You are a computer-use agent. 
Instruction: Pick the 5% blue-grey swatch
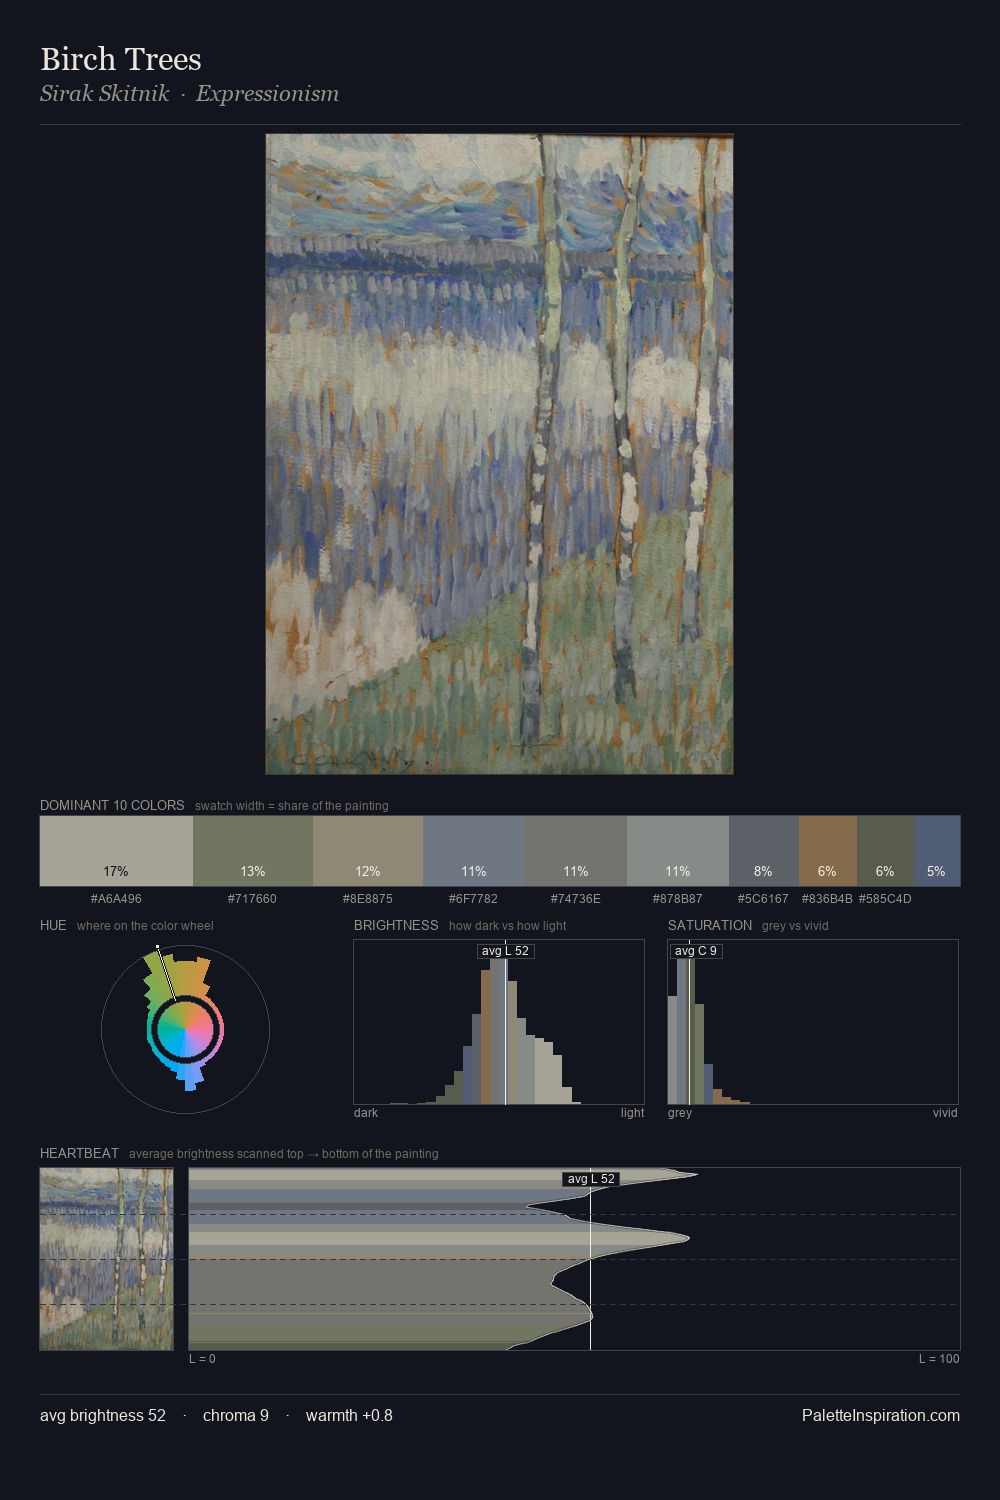point(937,851)
